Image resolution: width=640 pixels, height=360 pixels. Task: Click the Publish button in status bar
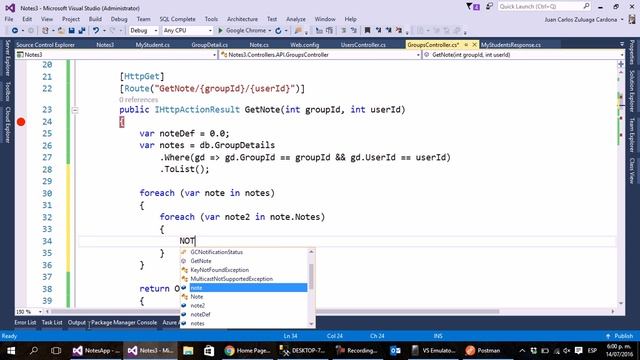(x=620, y=336)
